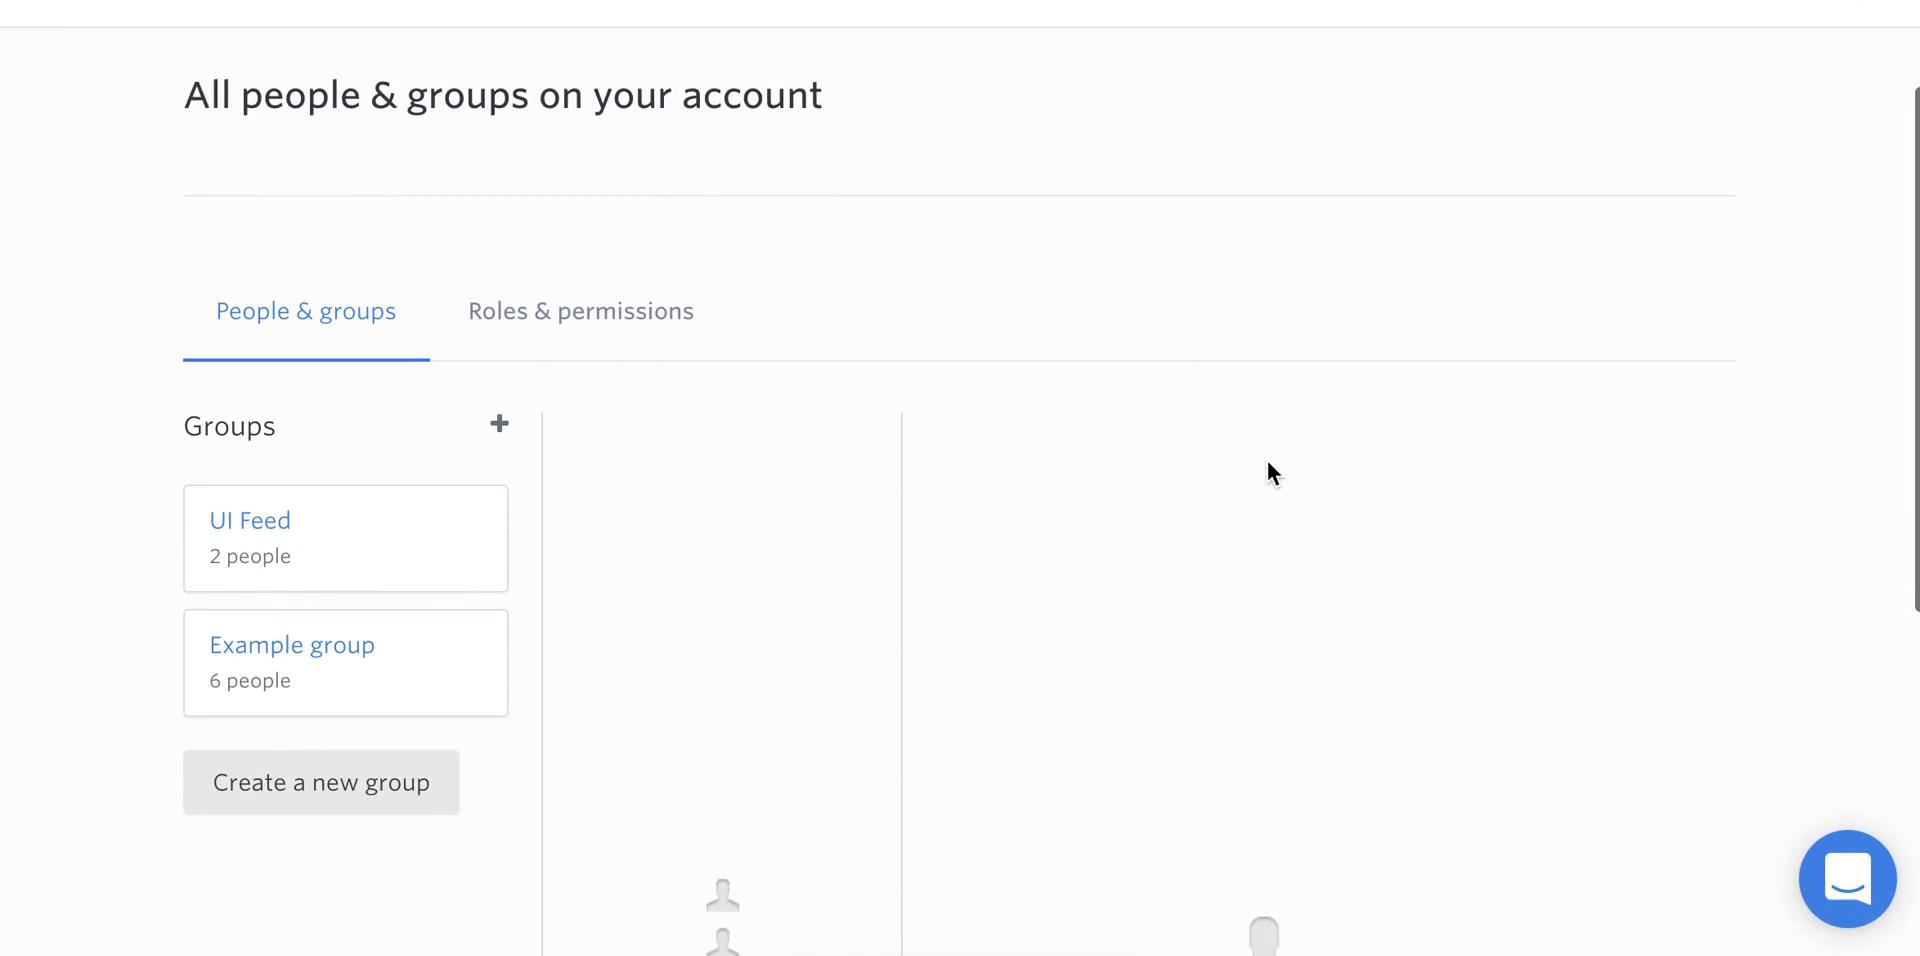Click the large silhouette in the right pane

click(1264, 936)
